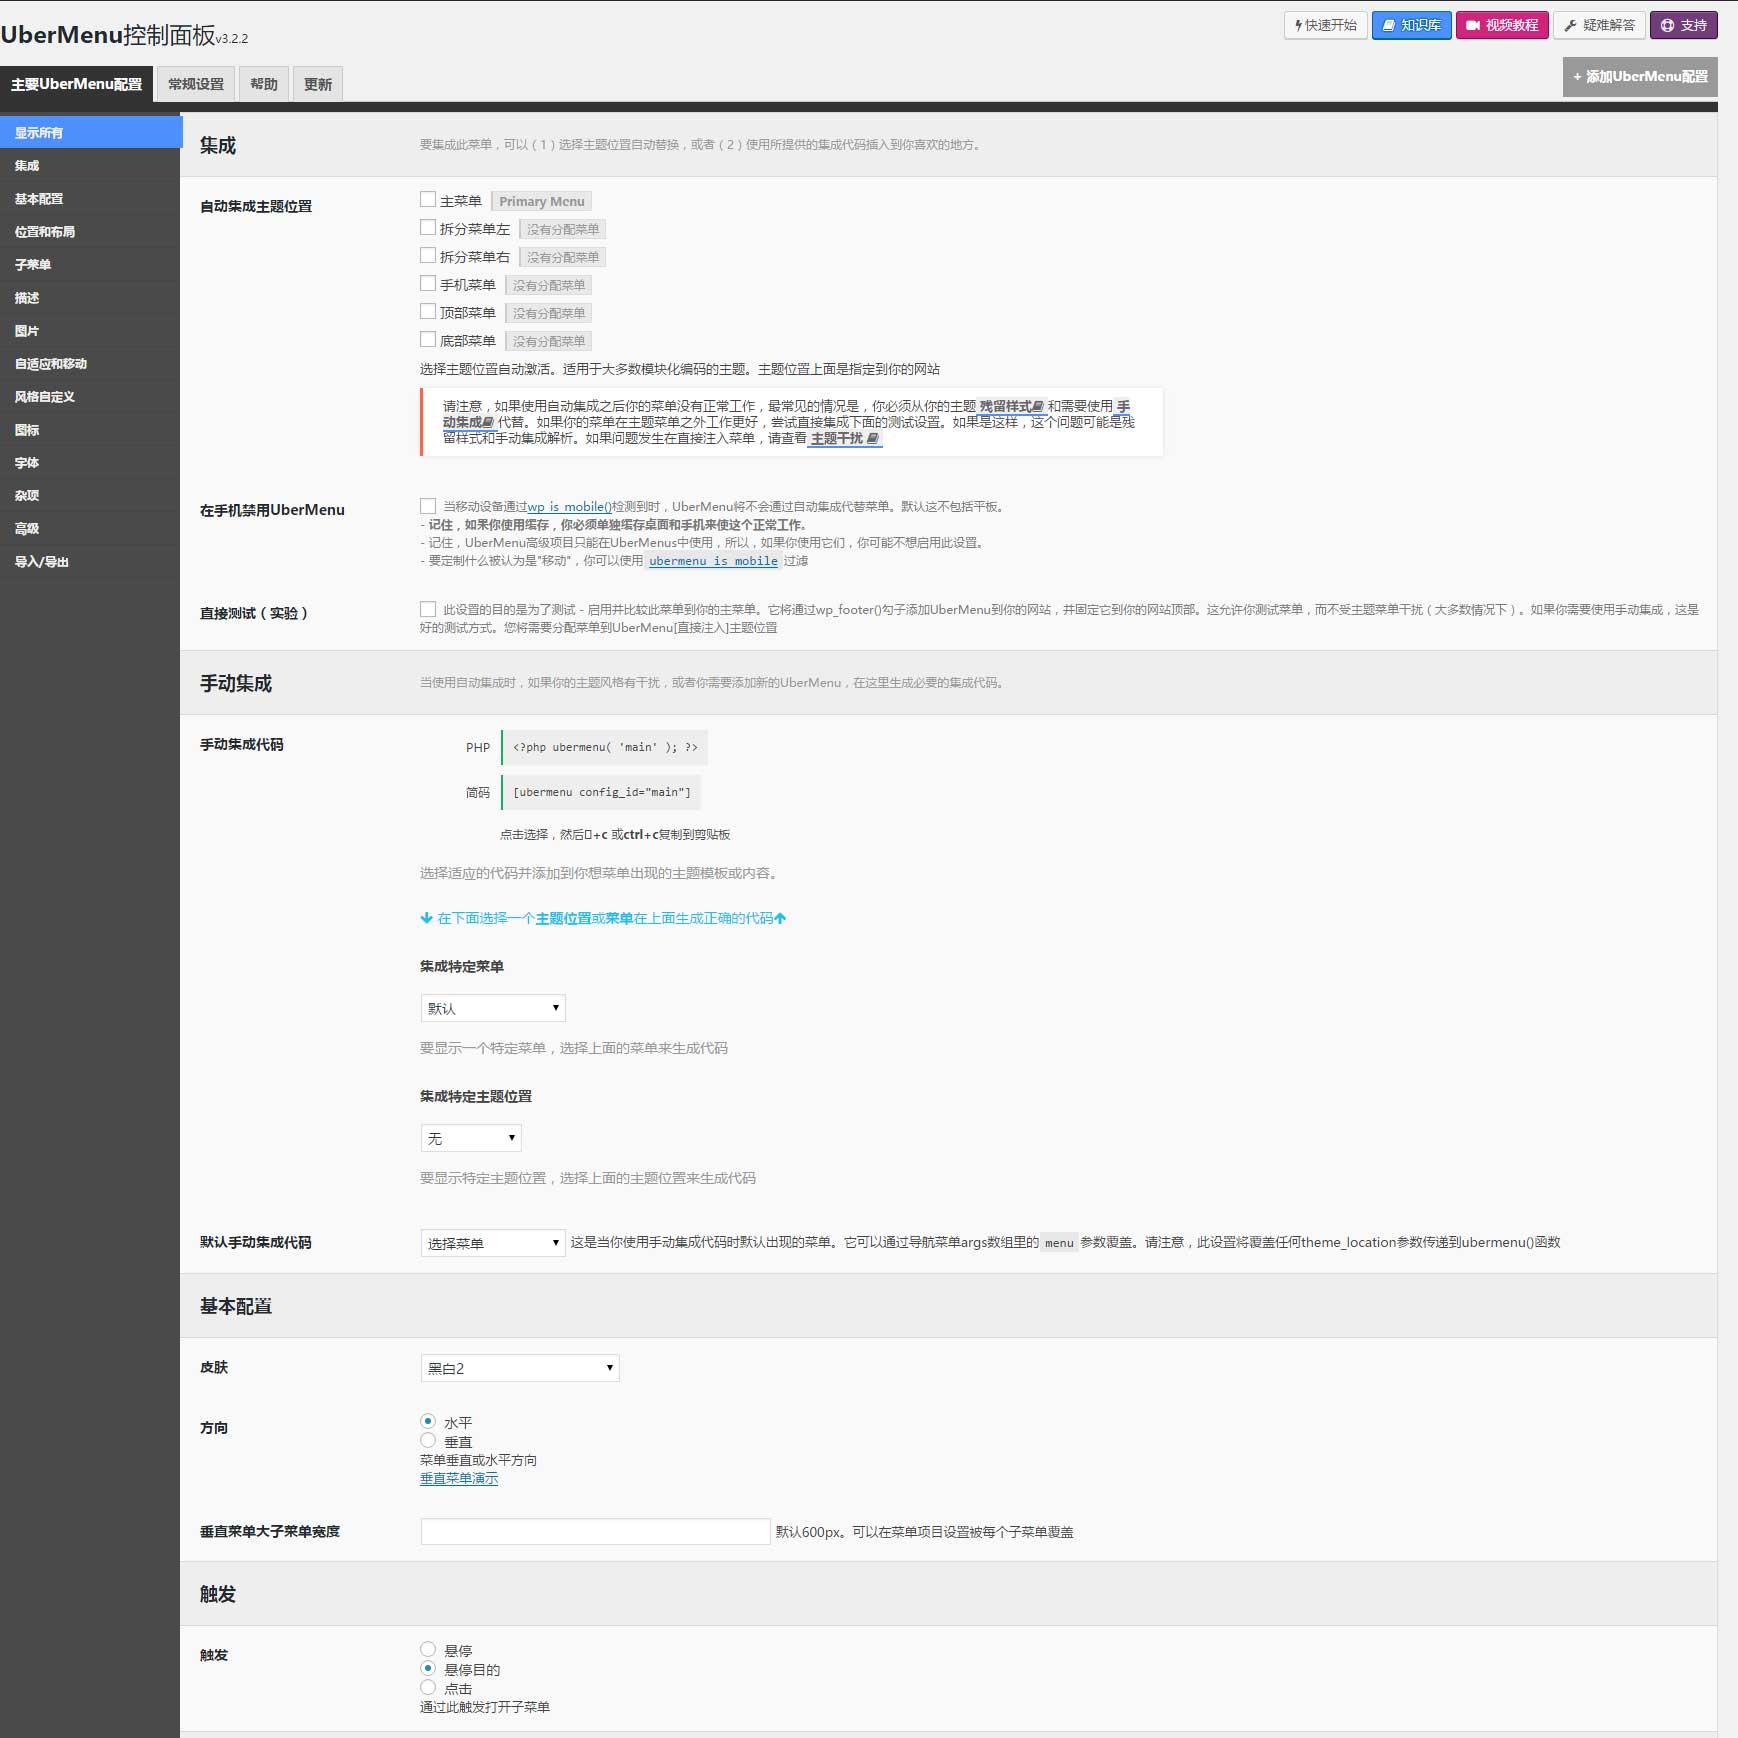This screenshot has width=1738, height=1738.
Task: Toggle the 在手机禁用UberMenu checkbox
Action: pos(428,506)
